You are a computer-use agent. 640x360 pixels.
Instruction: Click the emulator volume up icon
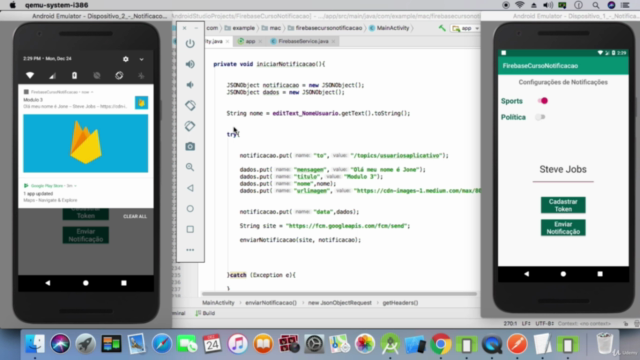point(190,64)
